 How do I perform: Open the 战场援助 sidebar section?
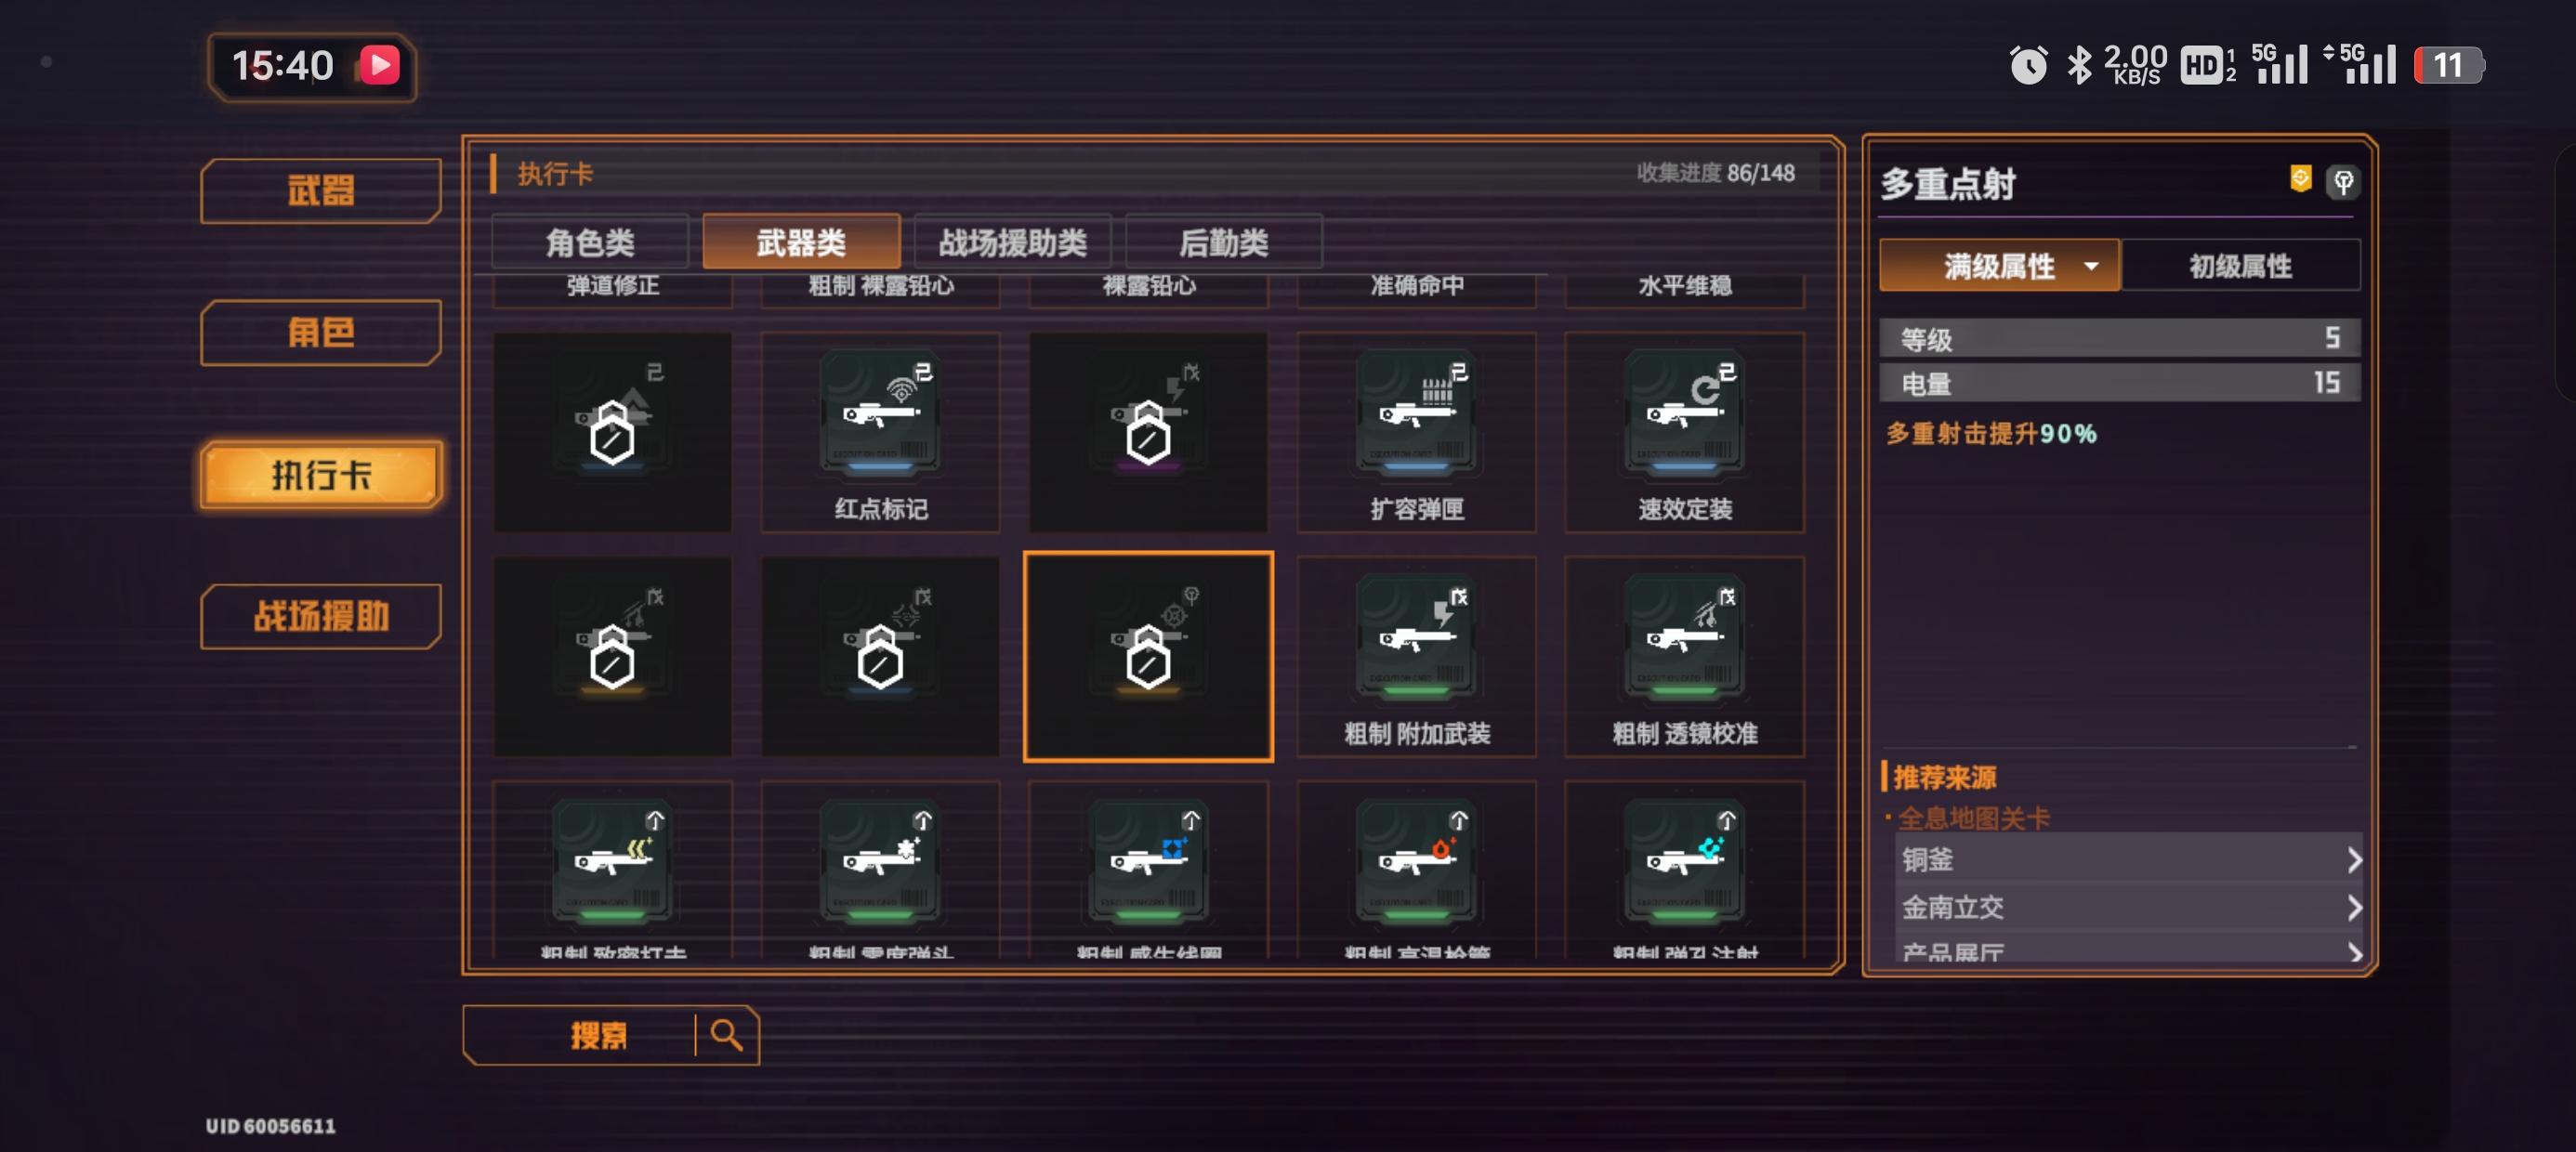(x=321, y=616)
